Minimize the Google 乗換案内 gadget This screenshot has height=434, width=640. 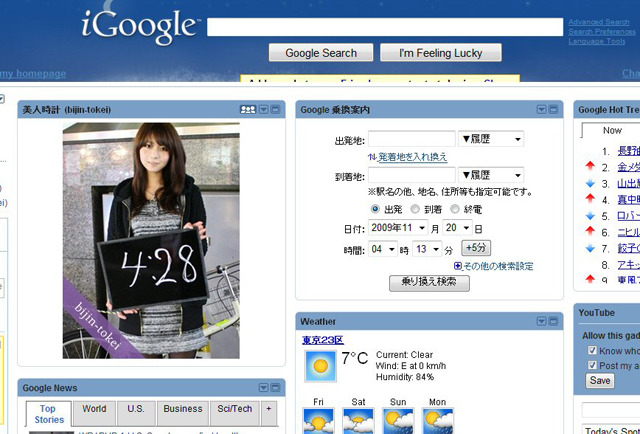coord(553,109)
